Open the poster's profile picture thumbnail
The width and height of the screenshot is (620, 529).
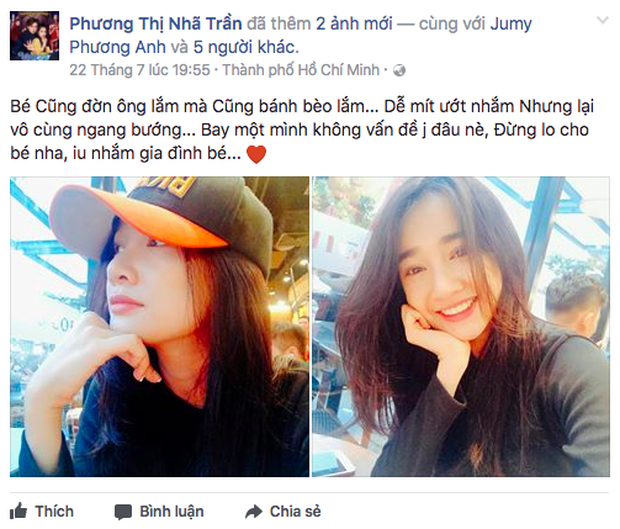point(34,36)
